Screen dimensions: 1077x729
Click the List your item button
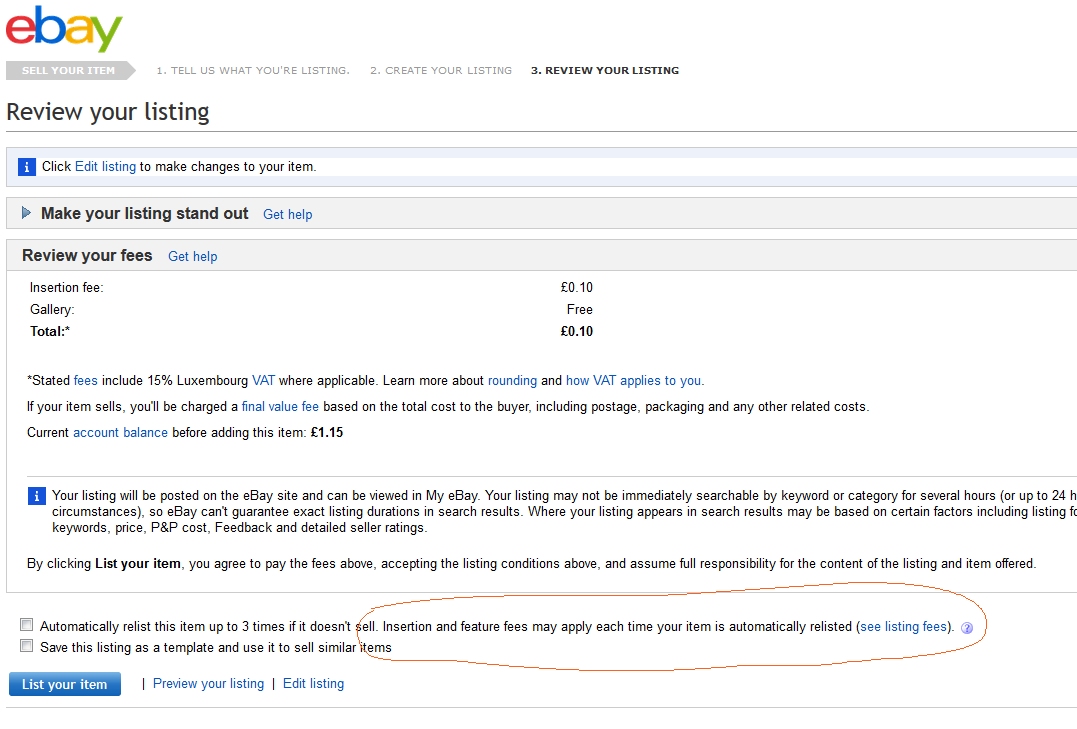pos(64,684)
